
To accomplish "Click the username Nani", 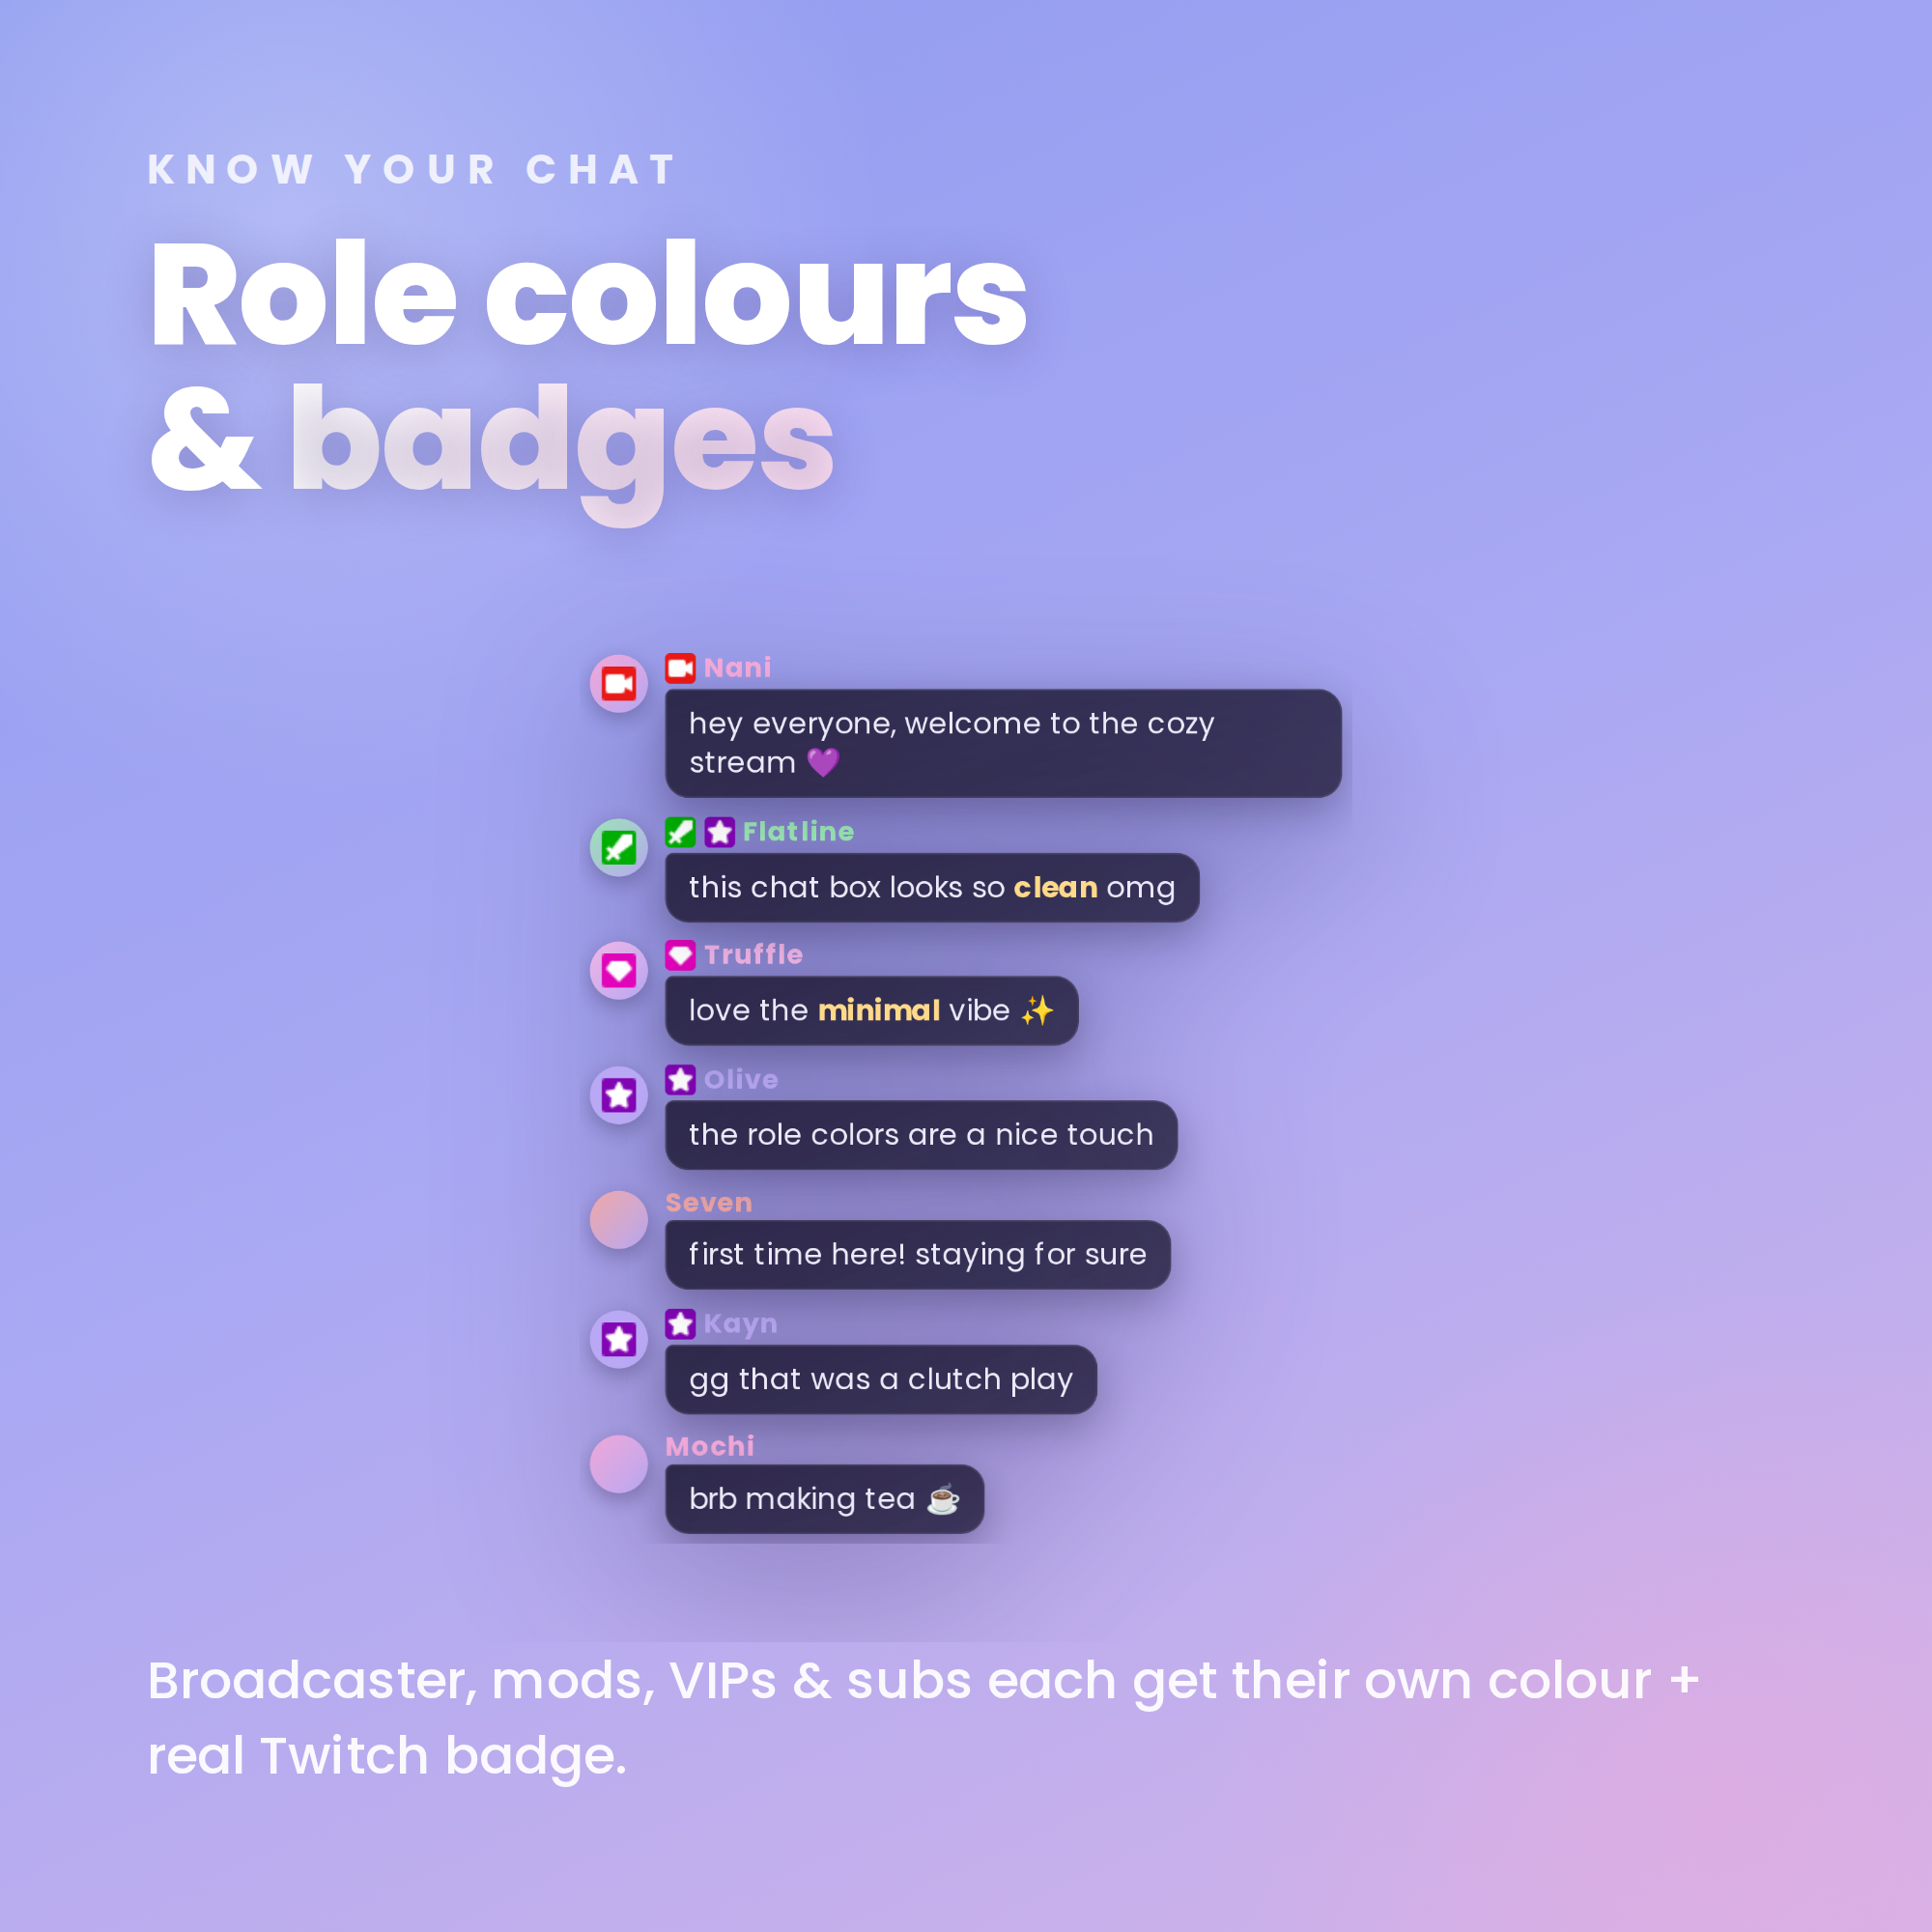I will pyautogui.click(x=737, y=668).
